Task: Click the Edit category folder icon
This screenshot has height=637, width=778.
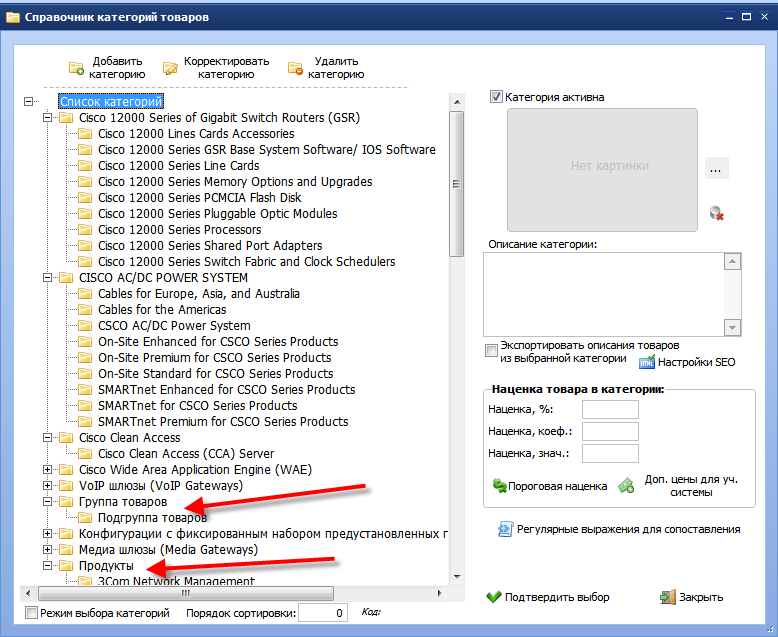Action: [x=170, y=68]
